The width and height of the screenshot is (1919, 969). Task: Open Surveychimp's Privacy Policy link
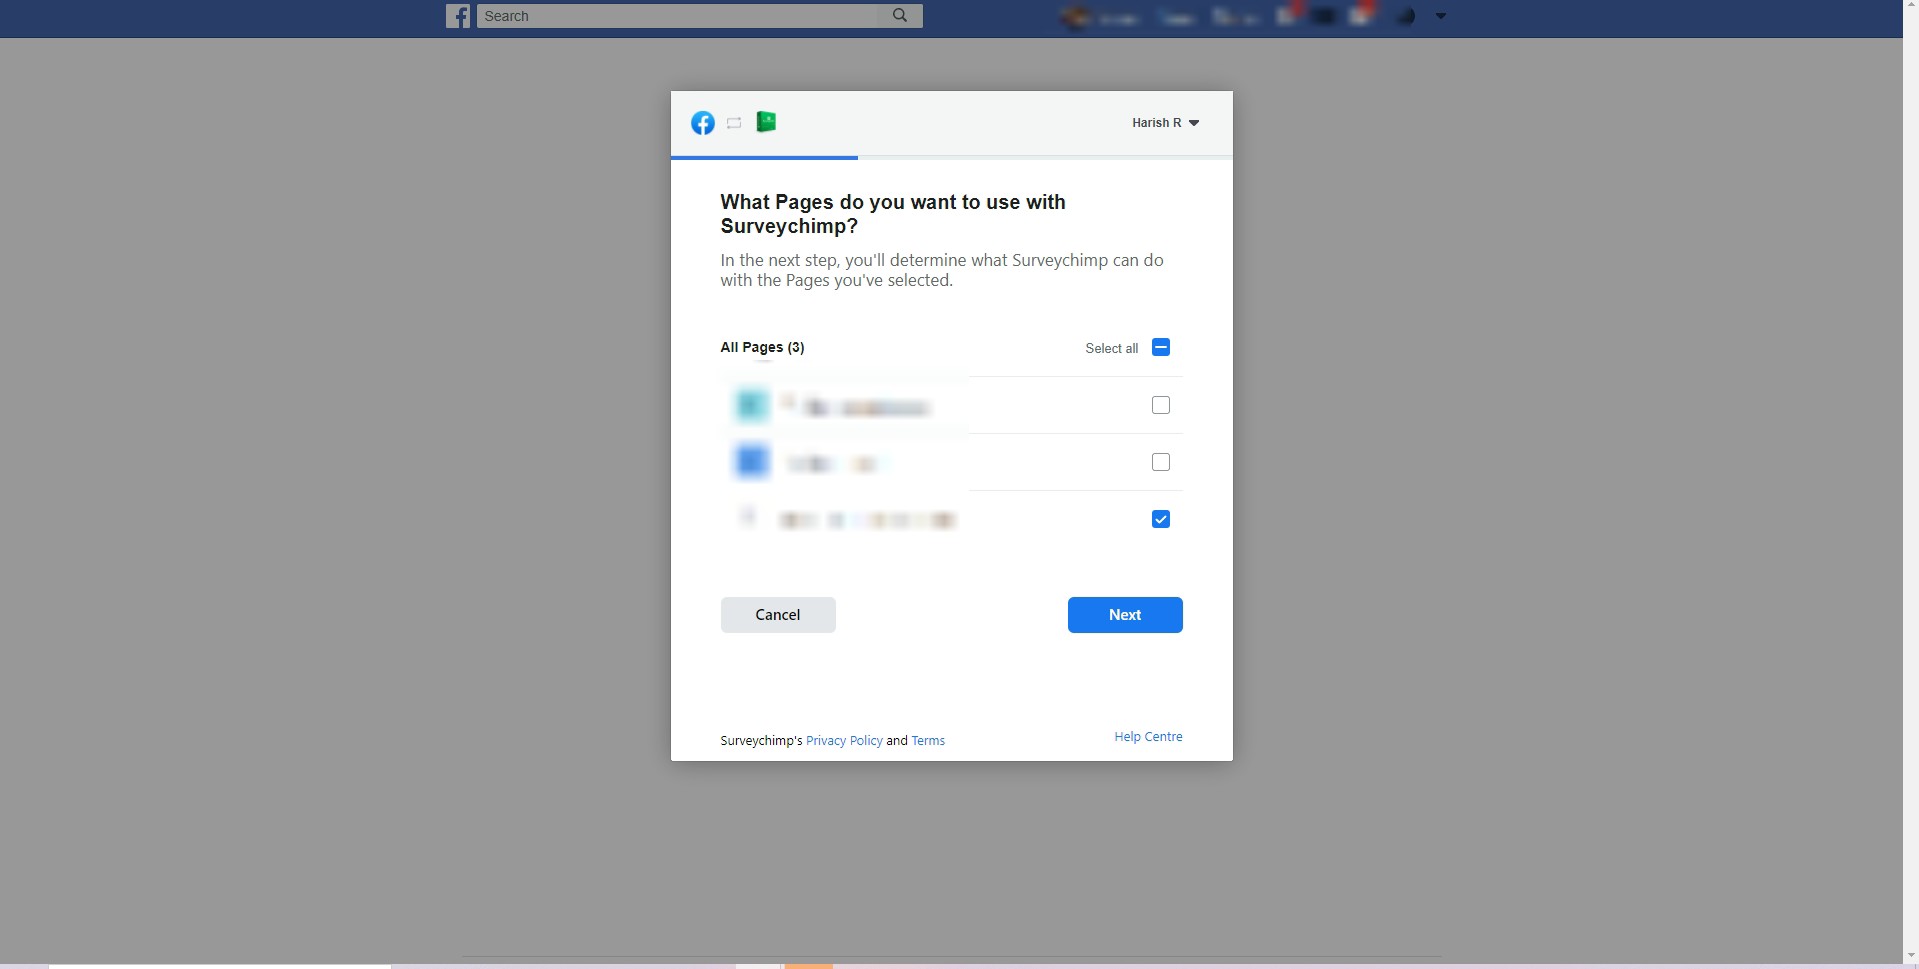tap(843, 740)
